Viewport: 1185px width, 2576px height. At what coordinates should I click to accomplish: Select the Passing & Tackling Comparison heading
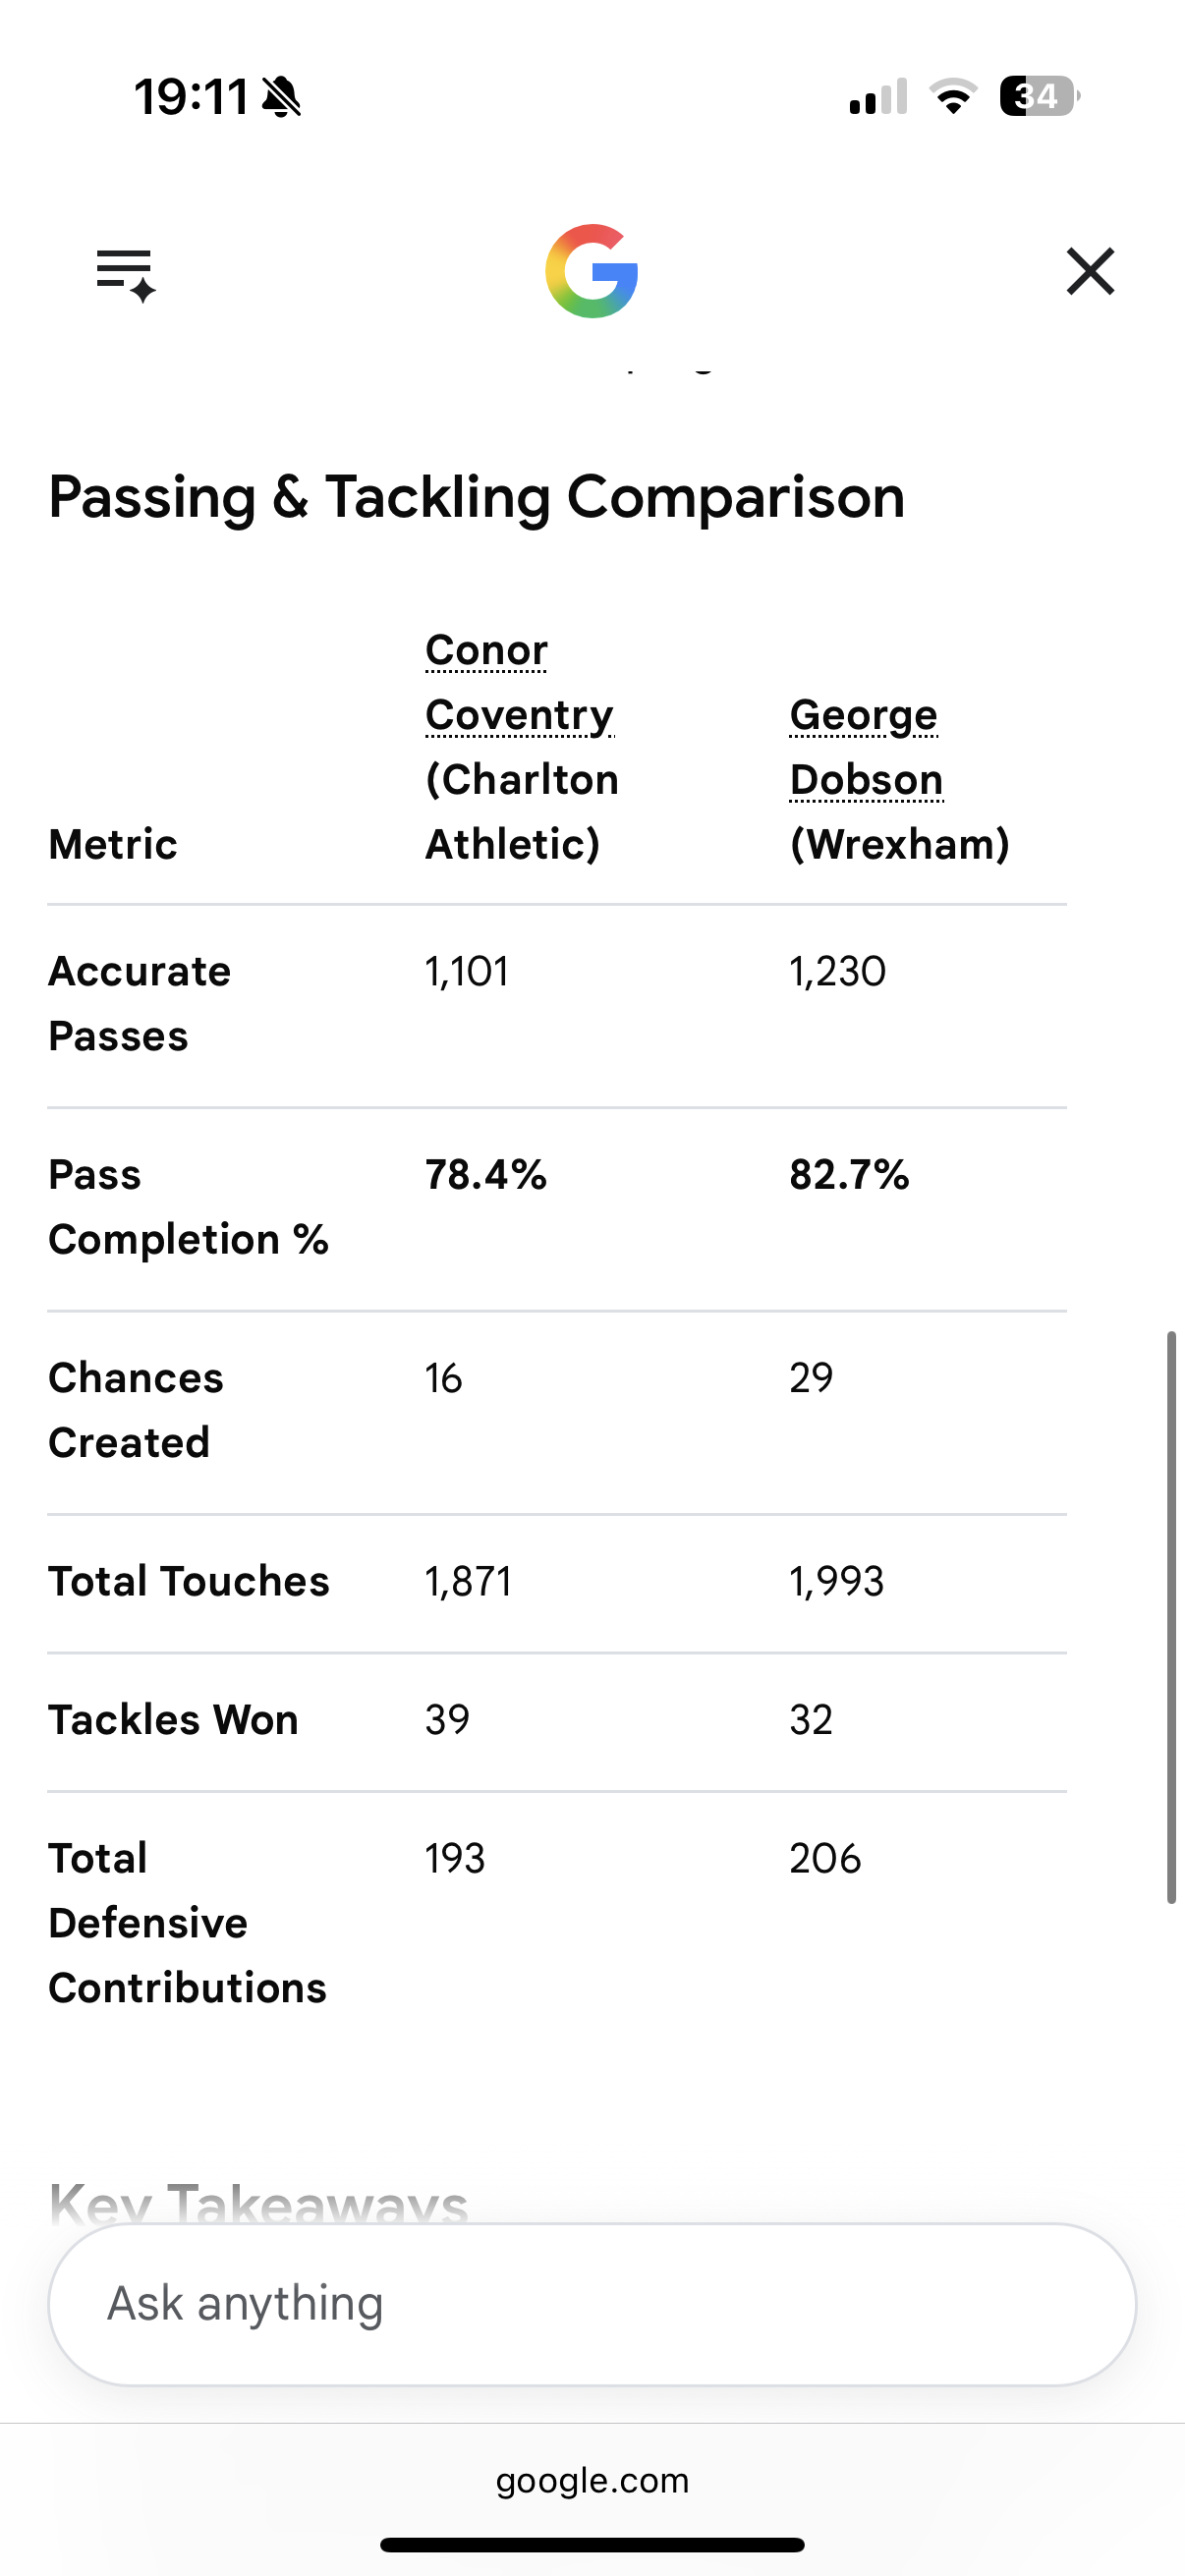click(477, 497)
